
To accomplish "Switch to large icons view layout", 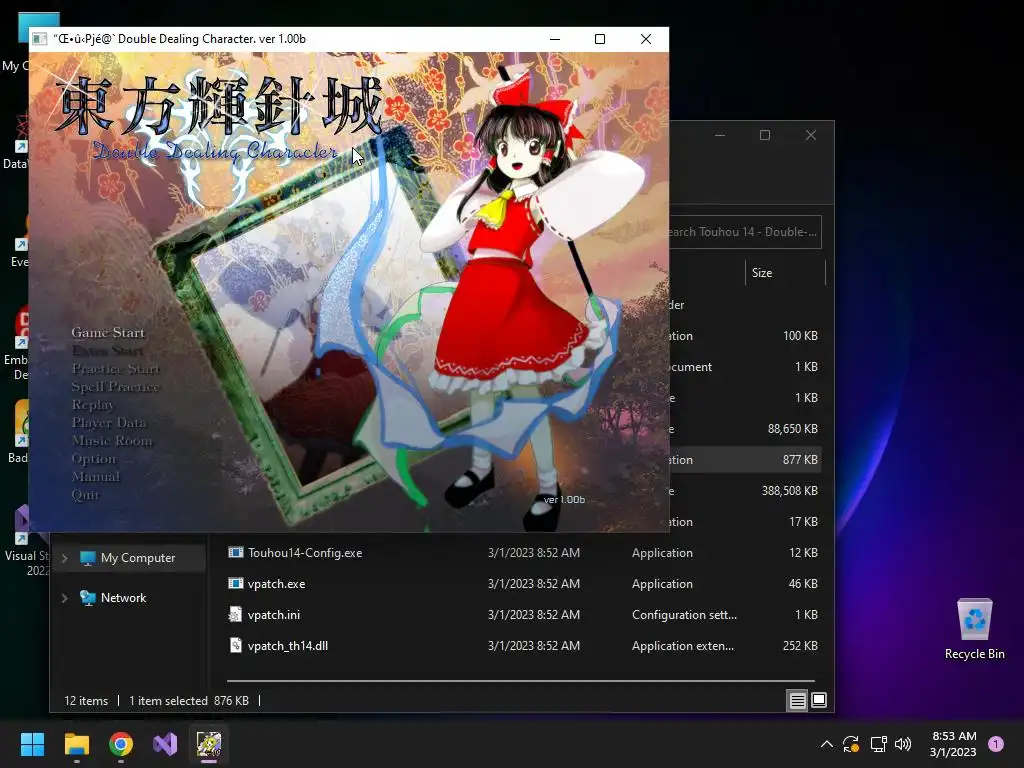I will tap(819, 701).
